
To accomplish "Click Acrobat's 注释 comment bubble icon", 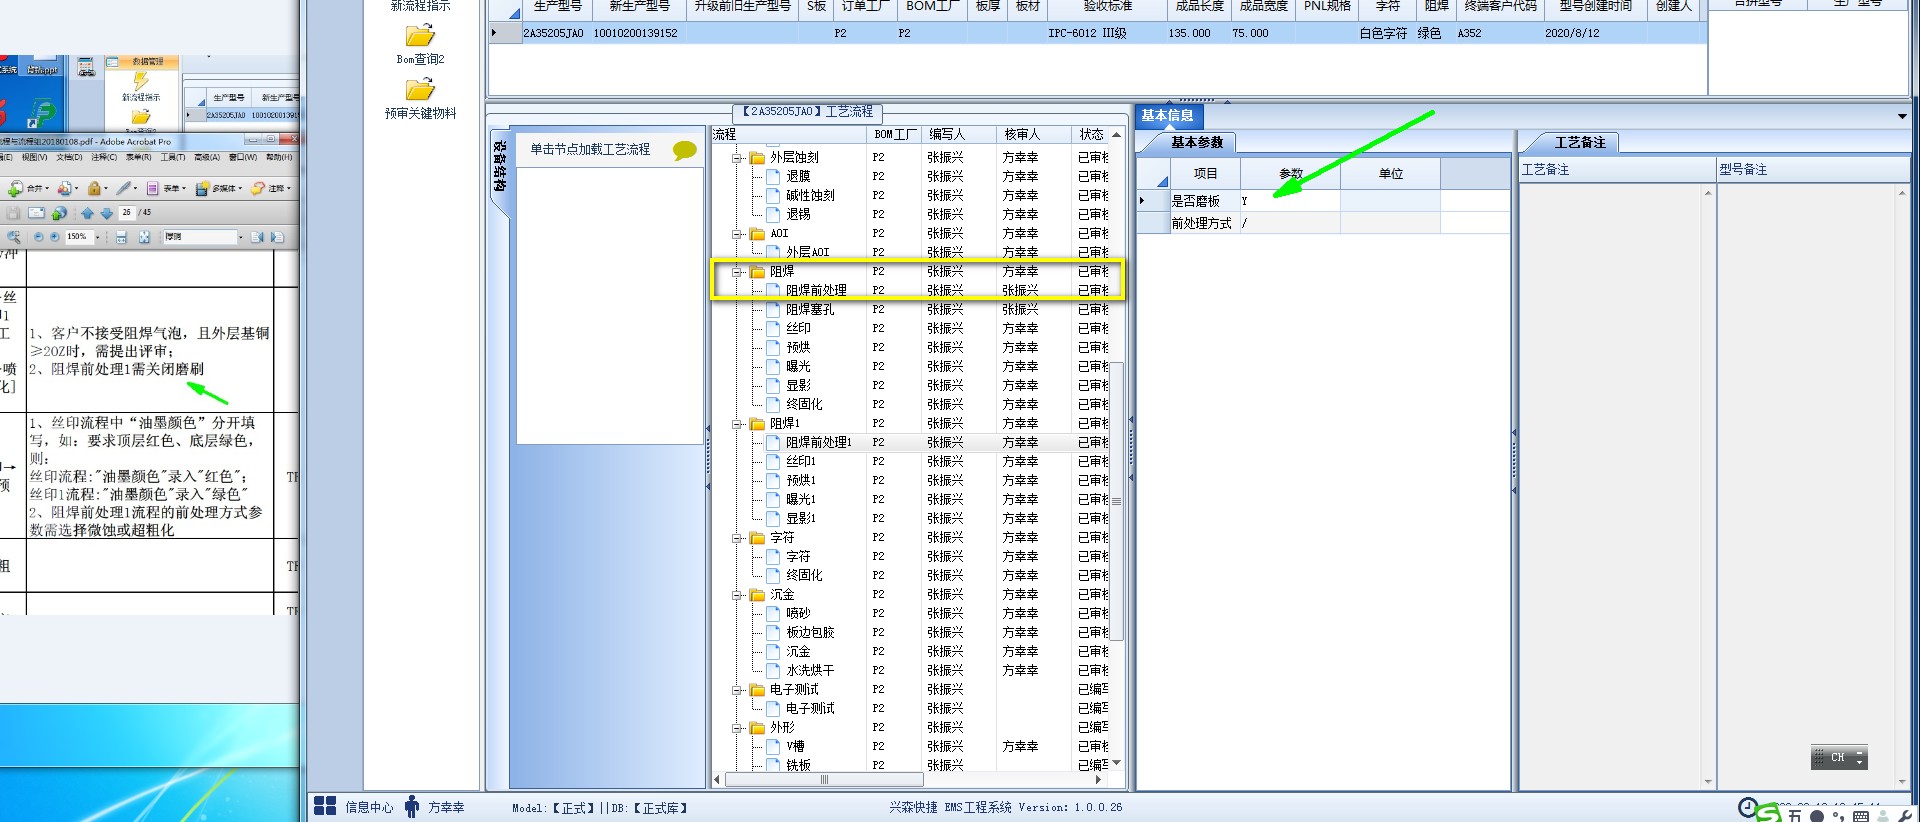I will (257, 188).
